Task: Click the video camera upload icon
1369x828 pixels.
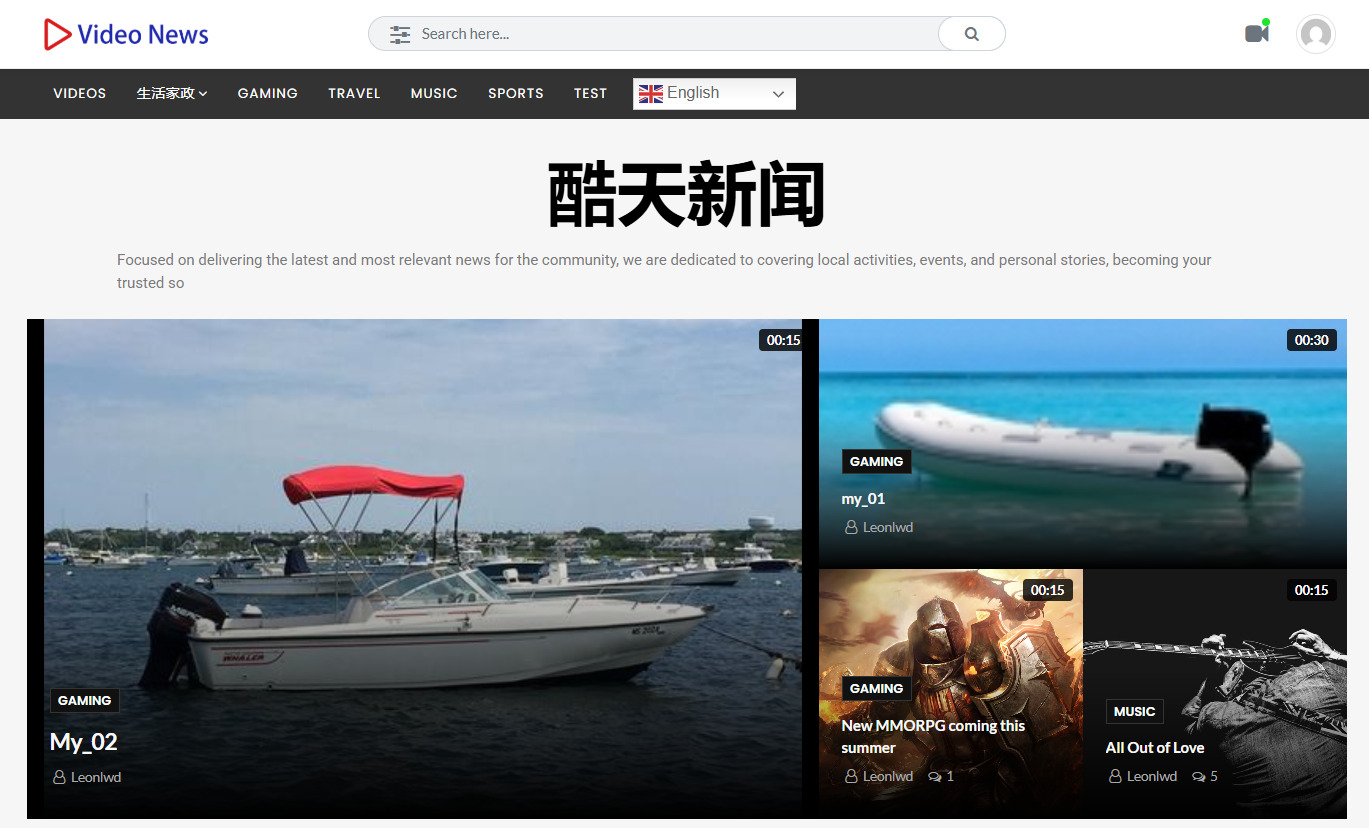Action: pos(1256,33)
